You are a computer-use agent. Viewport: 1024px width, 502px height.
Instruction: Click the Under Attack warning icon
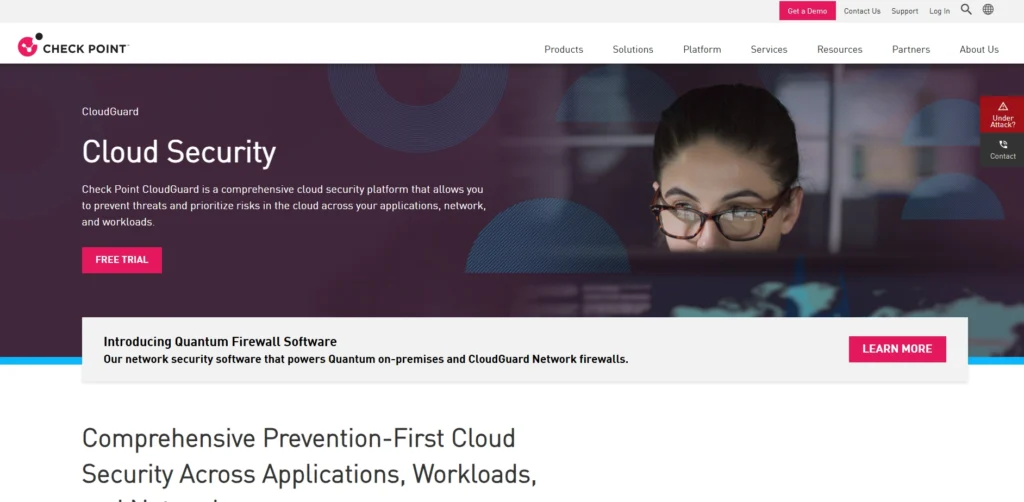1003,106
